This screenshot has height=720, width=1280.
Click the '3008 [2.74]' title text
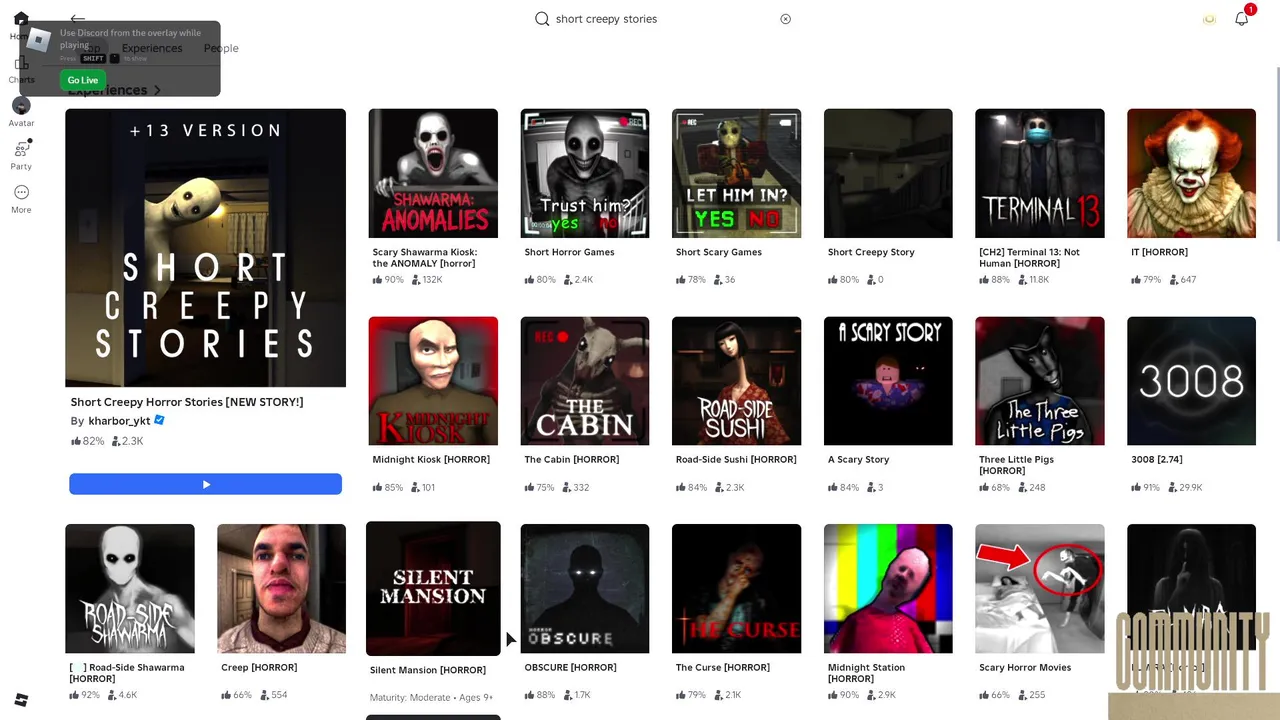pyautogui.click(x=1157, y=460)
